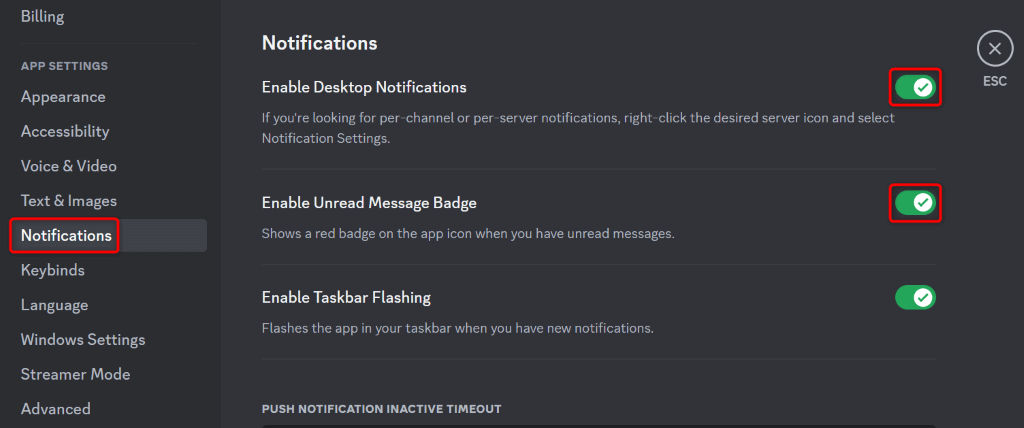1024x428 pixels.
Task: Click the Enable Unread Message Badge label
Action: [x=369, y=203]
